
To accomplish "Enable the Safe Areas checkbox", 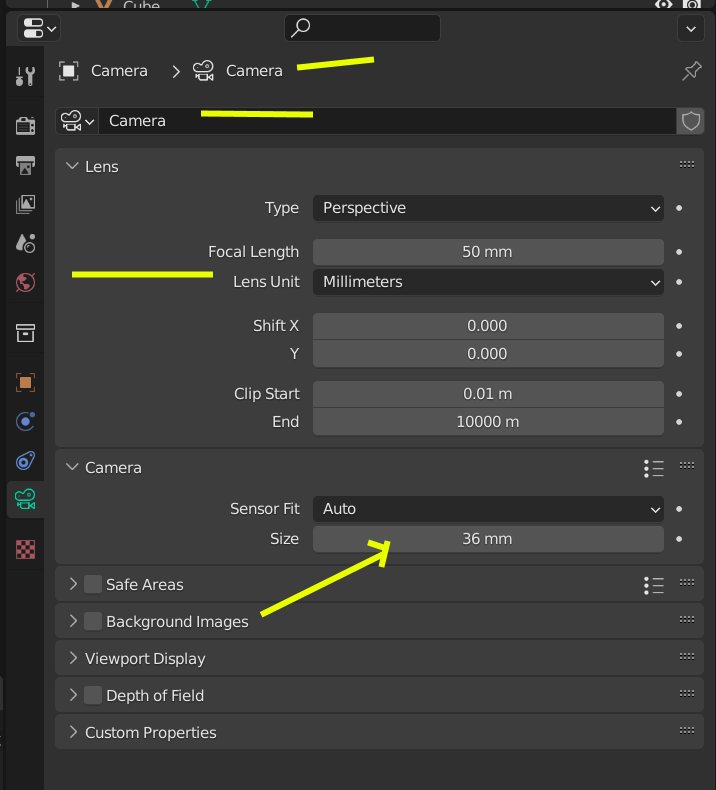I will (x=93, y=584).
